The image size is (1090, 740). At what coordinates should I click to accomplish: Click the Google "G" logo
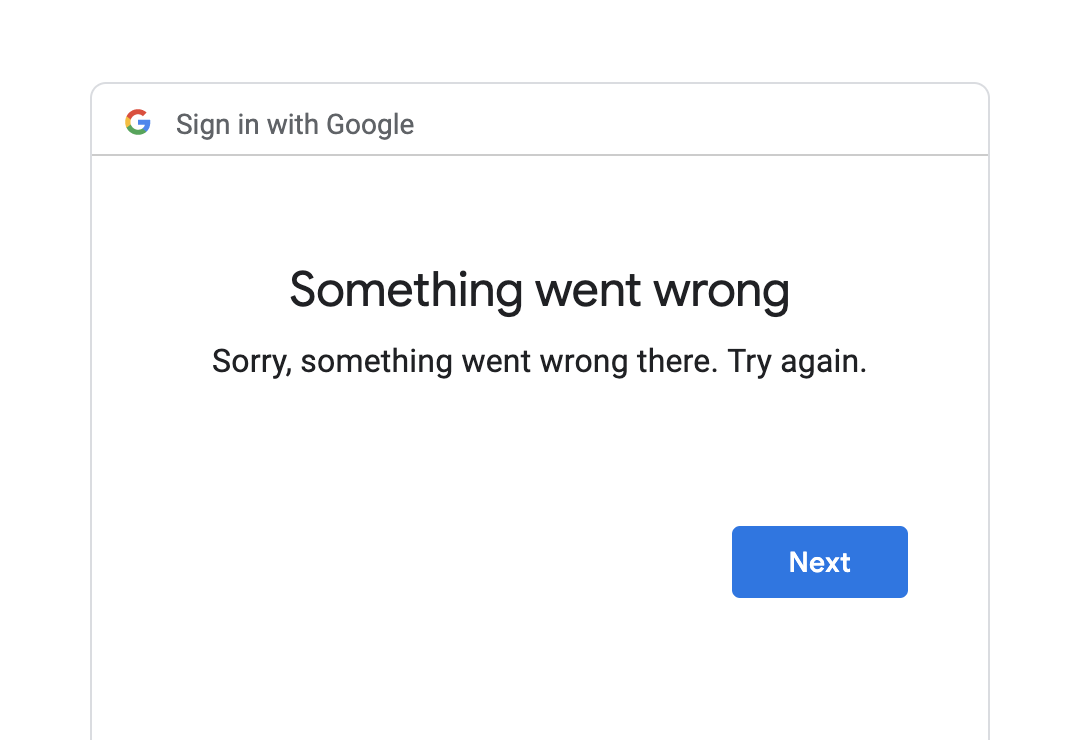[138, 123]
